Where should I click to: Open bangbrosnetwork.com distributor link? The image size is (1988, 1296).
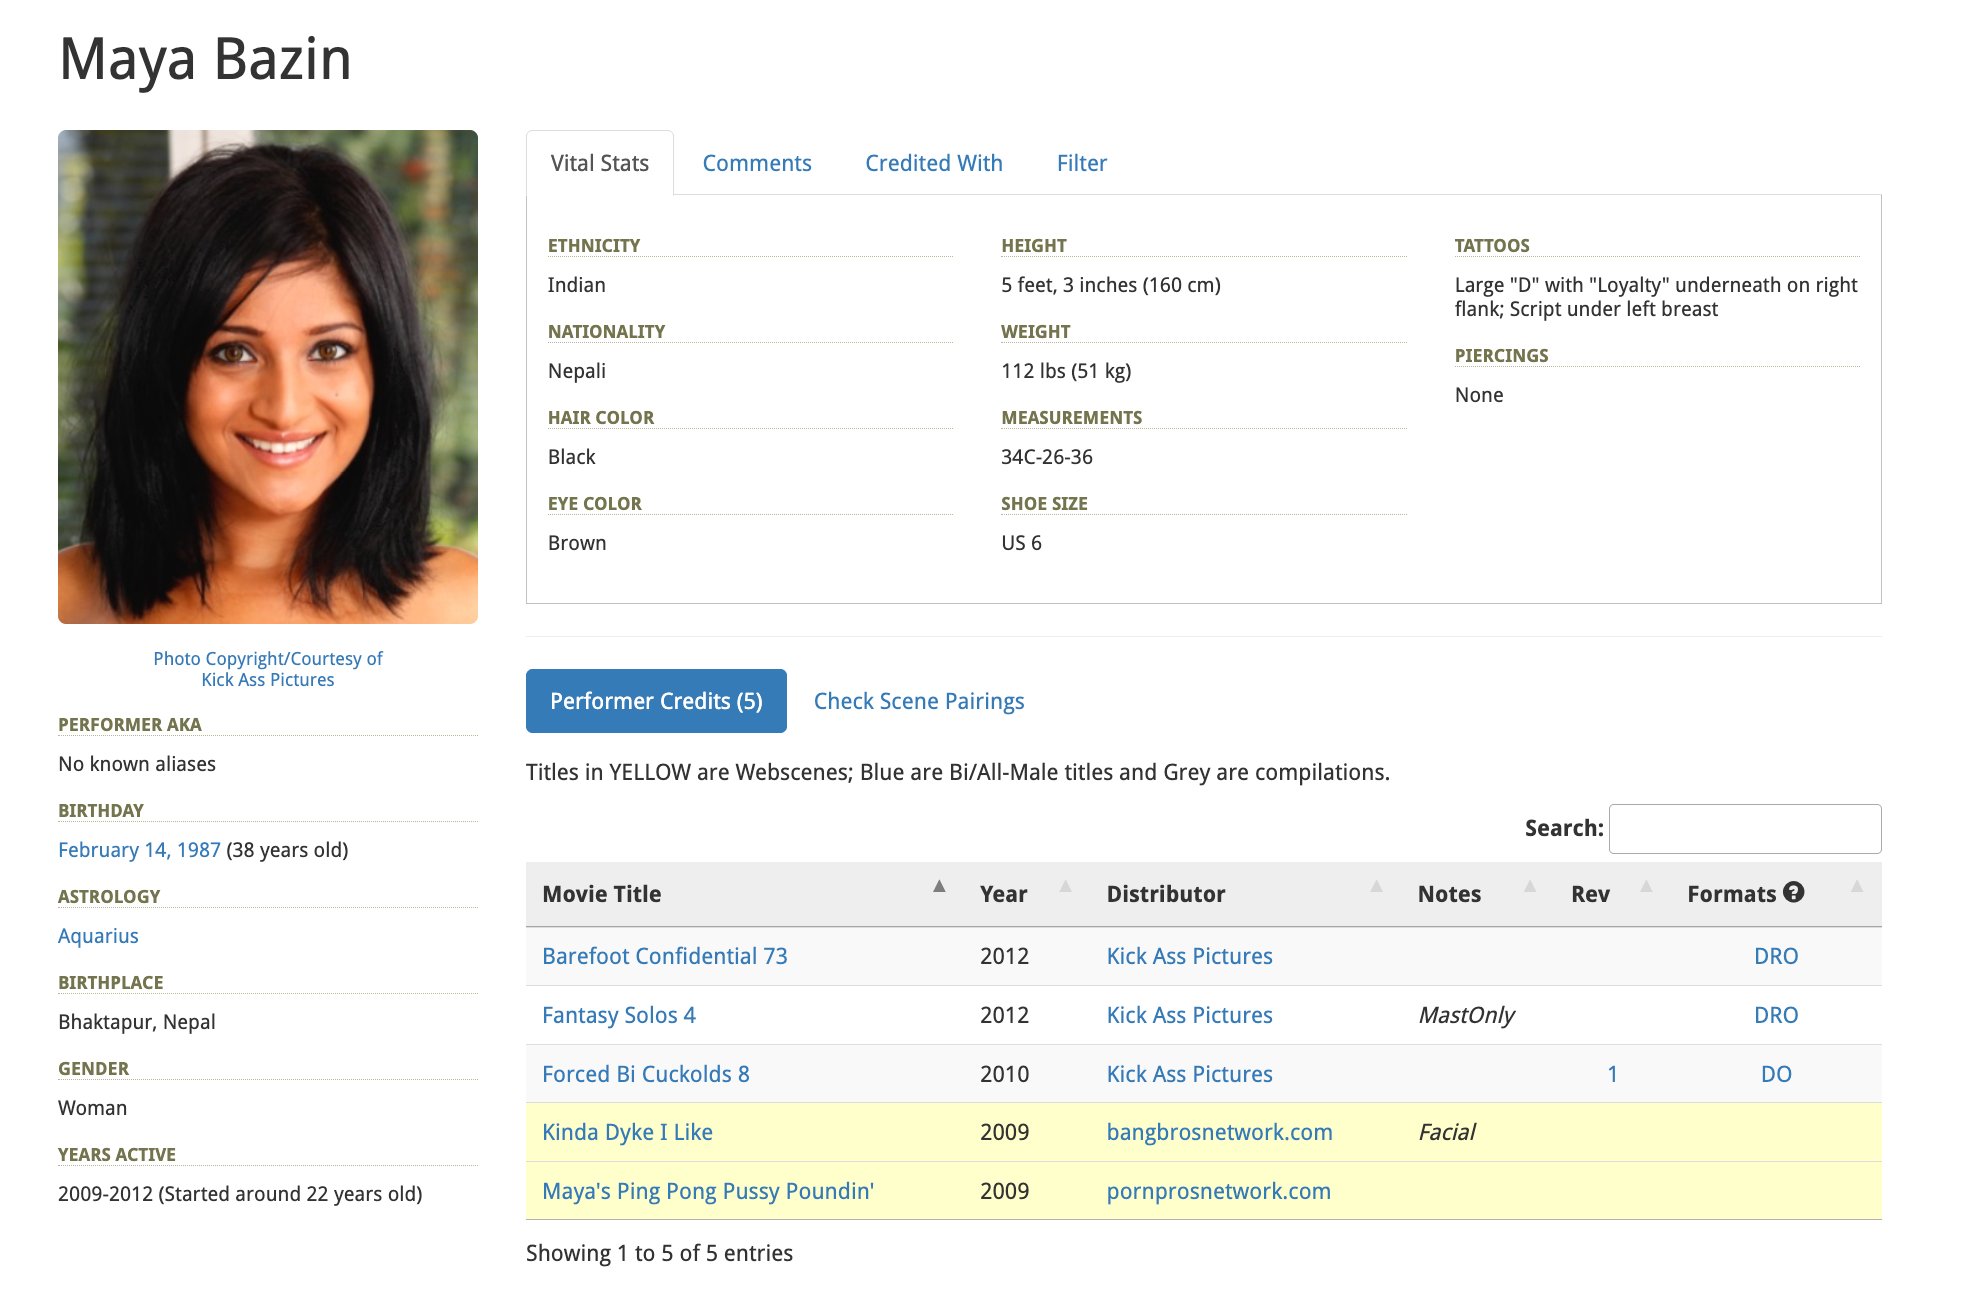(x=1219, y=1132)
